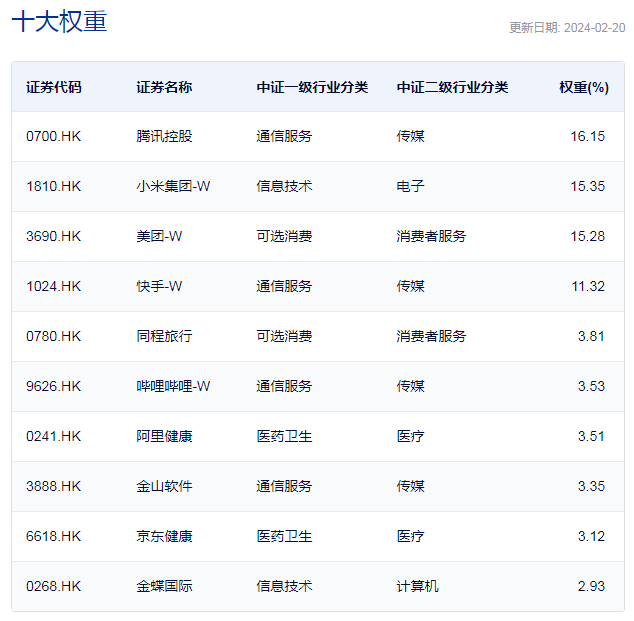Click weight value 11.32
The image size is (634, 621).
[588, 286]
